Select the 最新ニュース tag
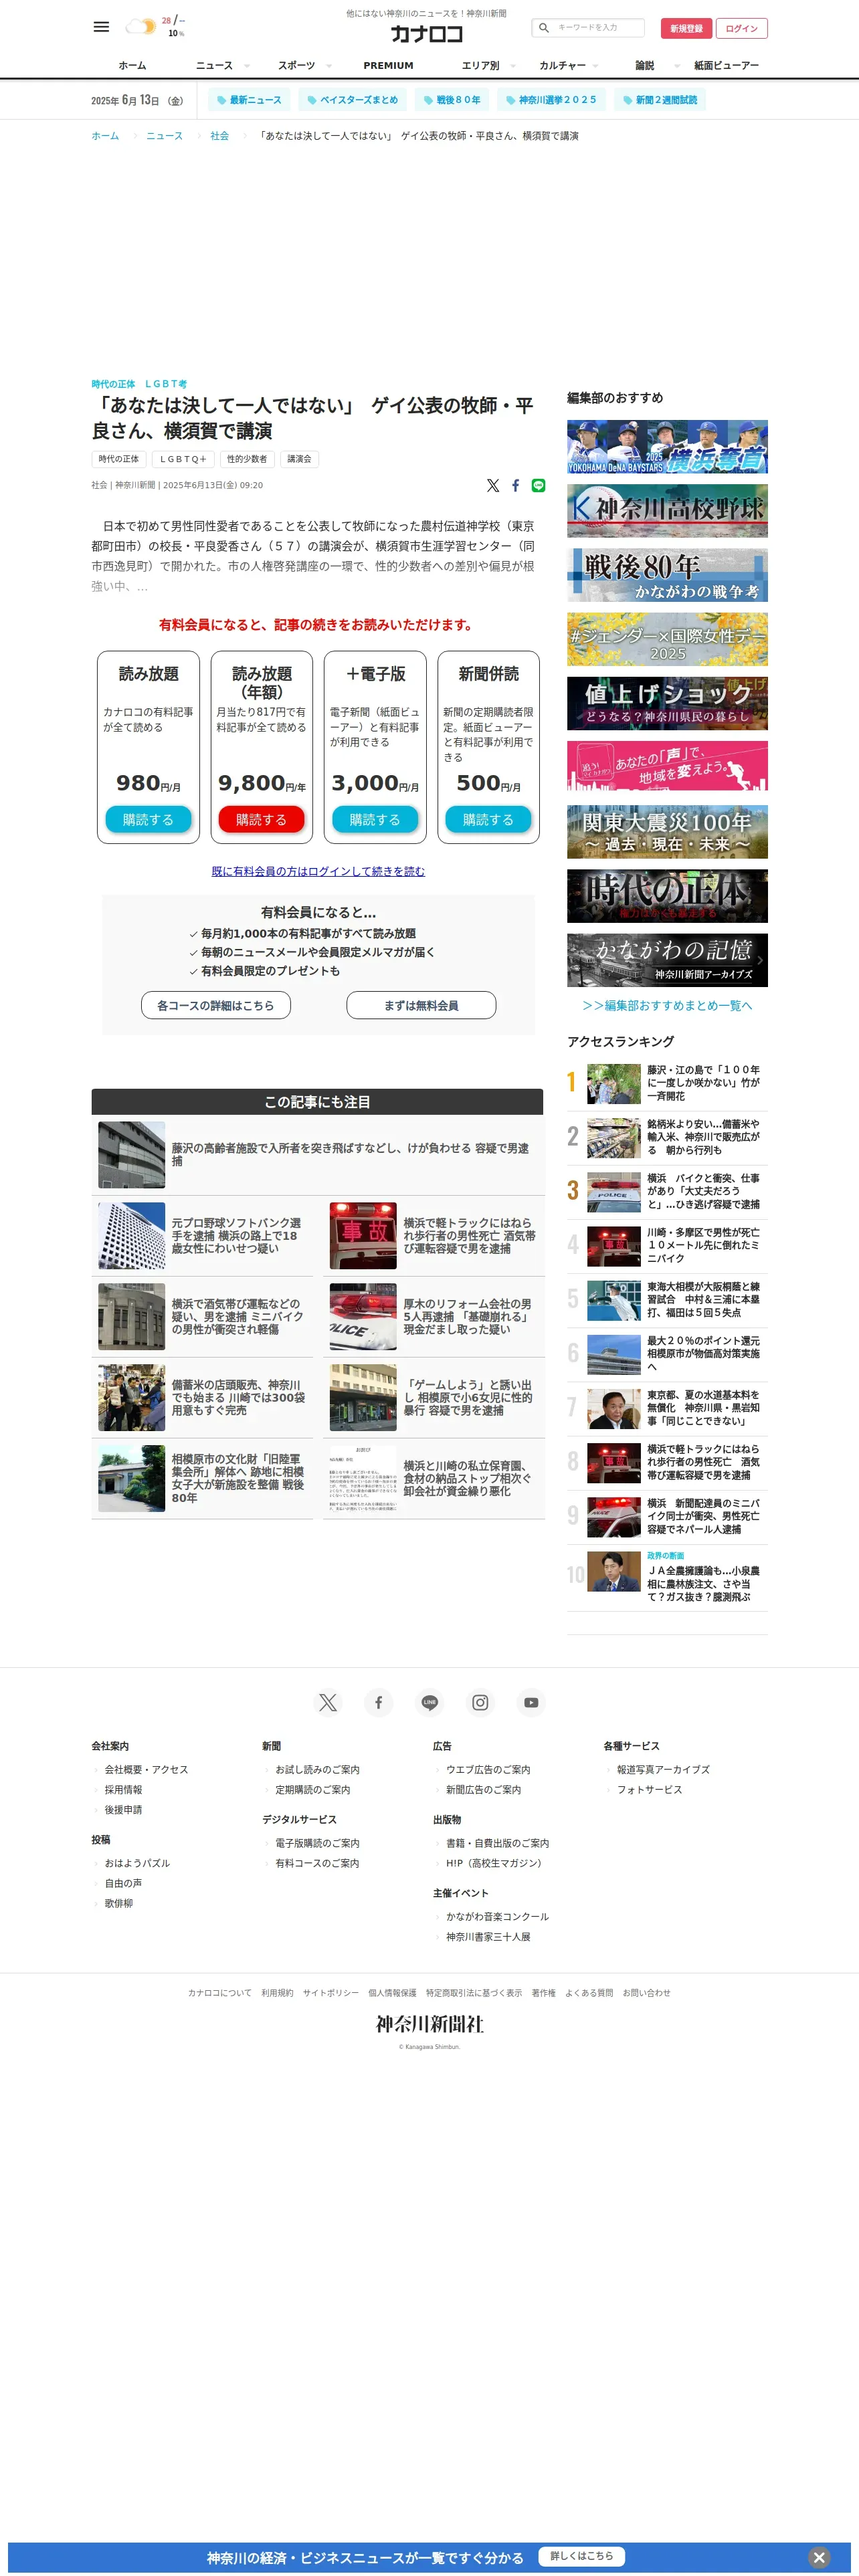The height and width of the screenshot is (2576, 859). (250, 100)
